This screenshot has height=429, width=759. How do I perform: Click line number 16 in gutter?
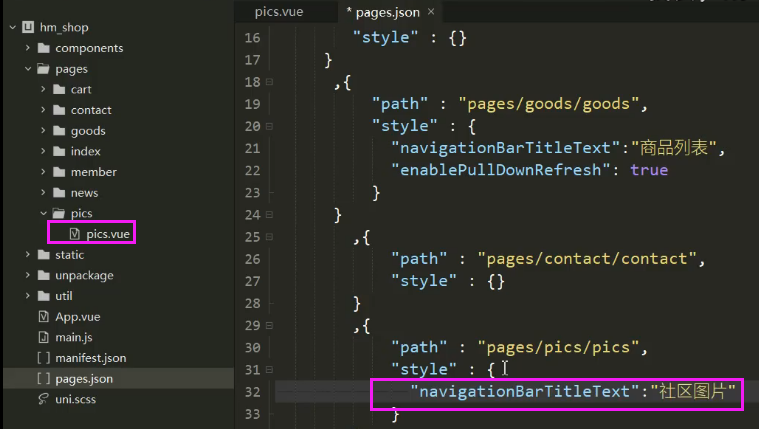[252, 38]
